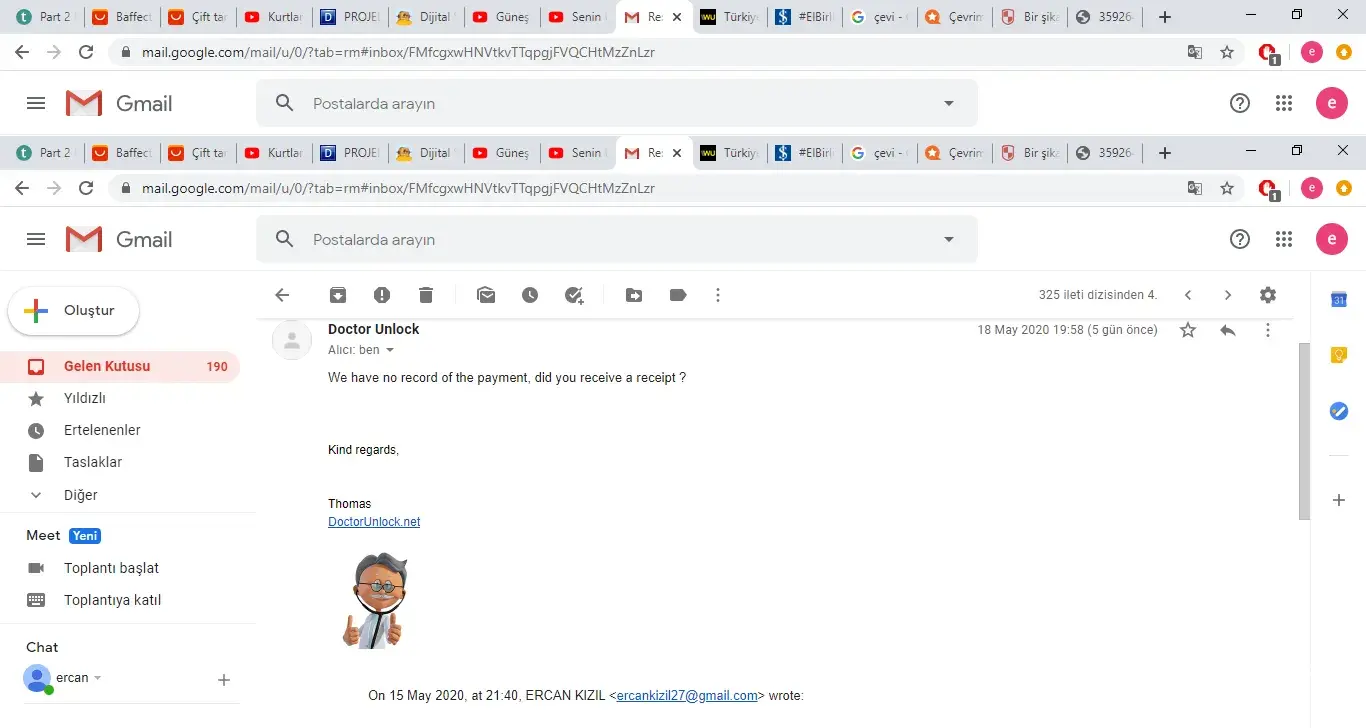The image size is (1366, 728).
Task: Click the Oluştur compose button
Action: tap(74, 311)
